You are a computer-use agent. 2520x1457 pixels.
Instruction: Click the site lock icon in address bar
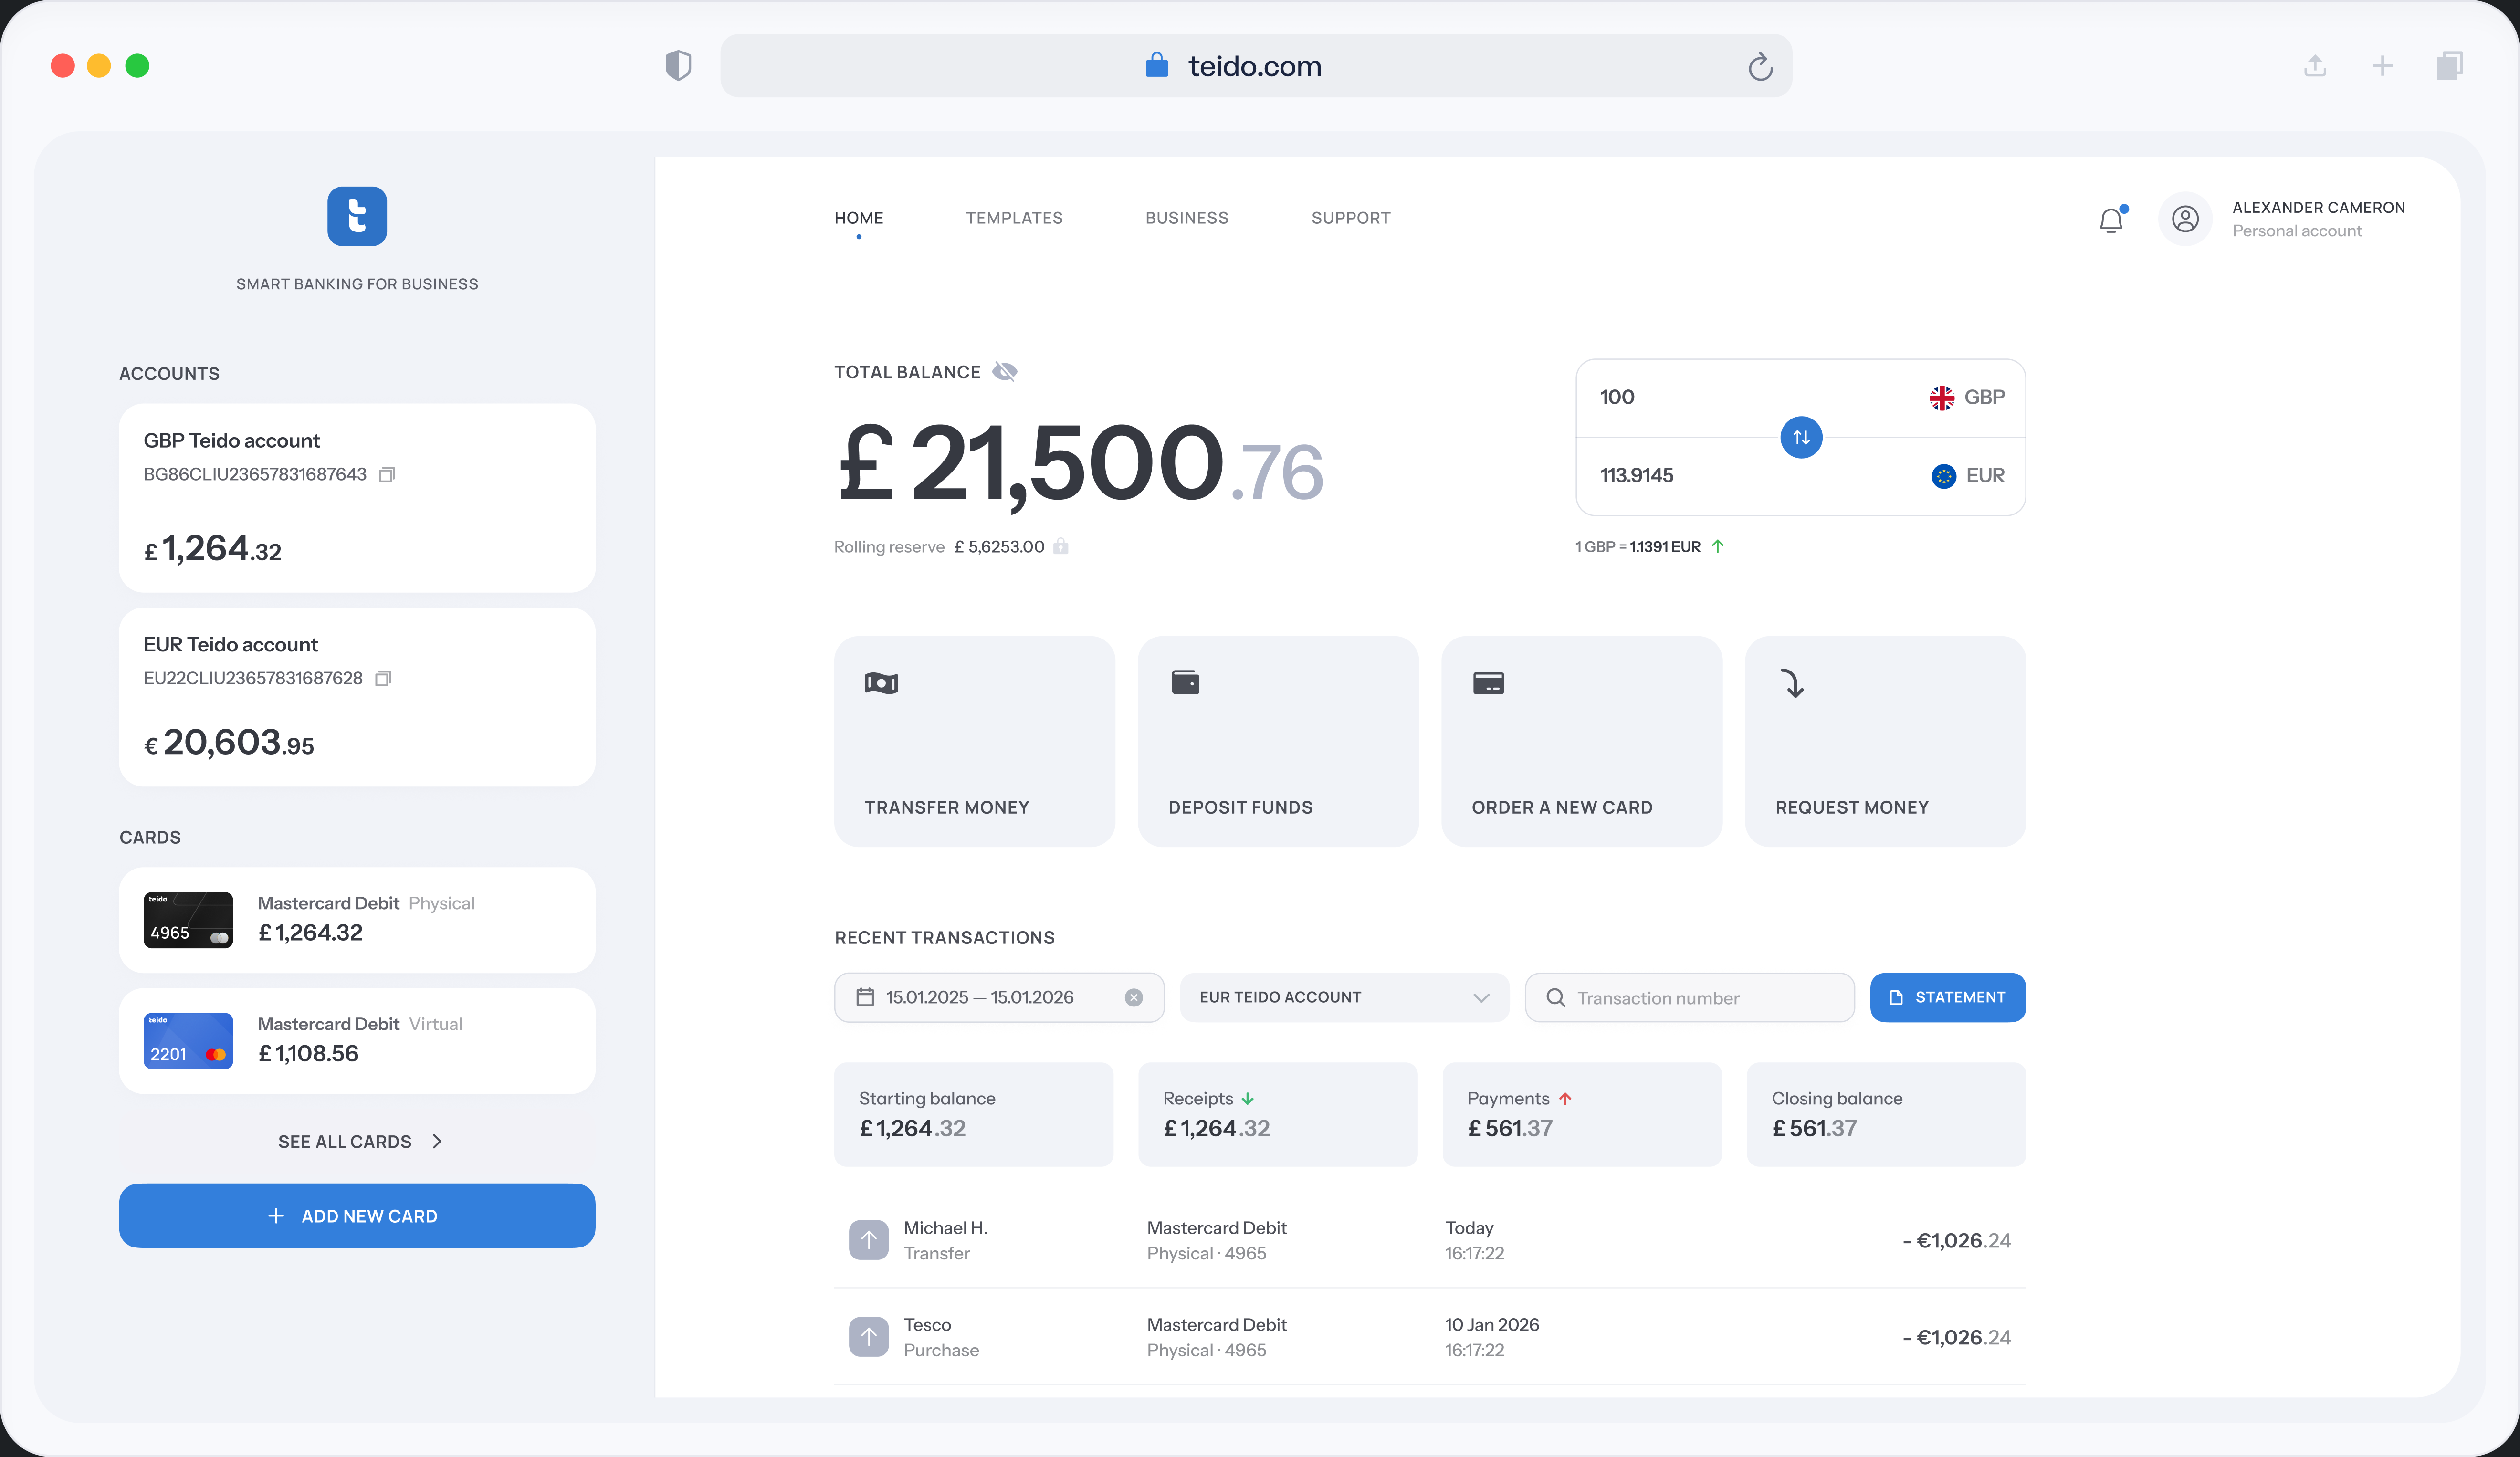pos(1157,65)
